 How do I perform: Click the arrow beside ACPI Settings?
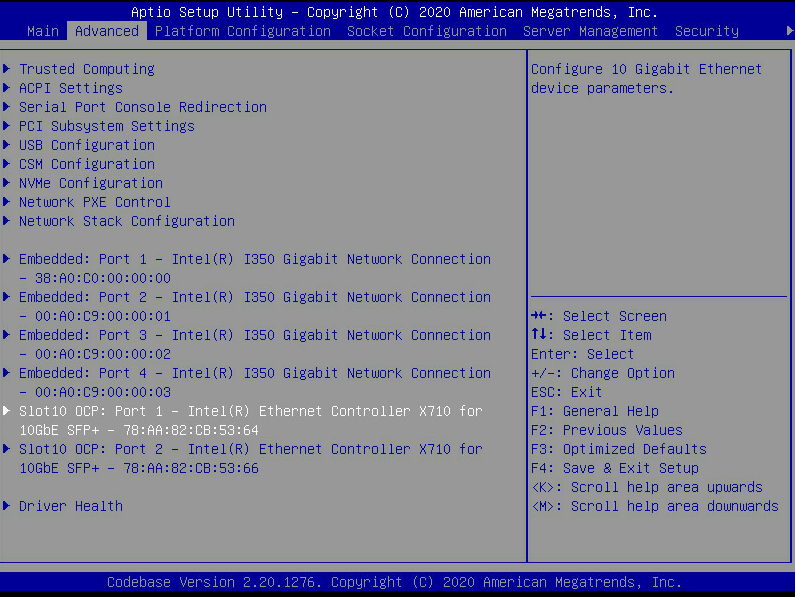(x=7, y=87)
